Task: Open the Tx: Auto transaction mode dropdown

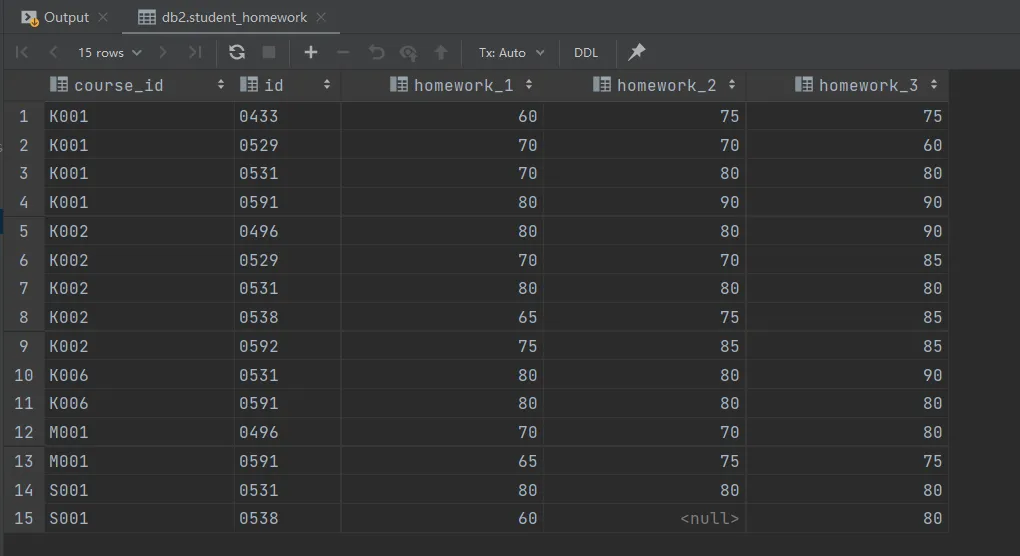Action: pos(511,53)
